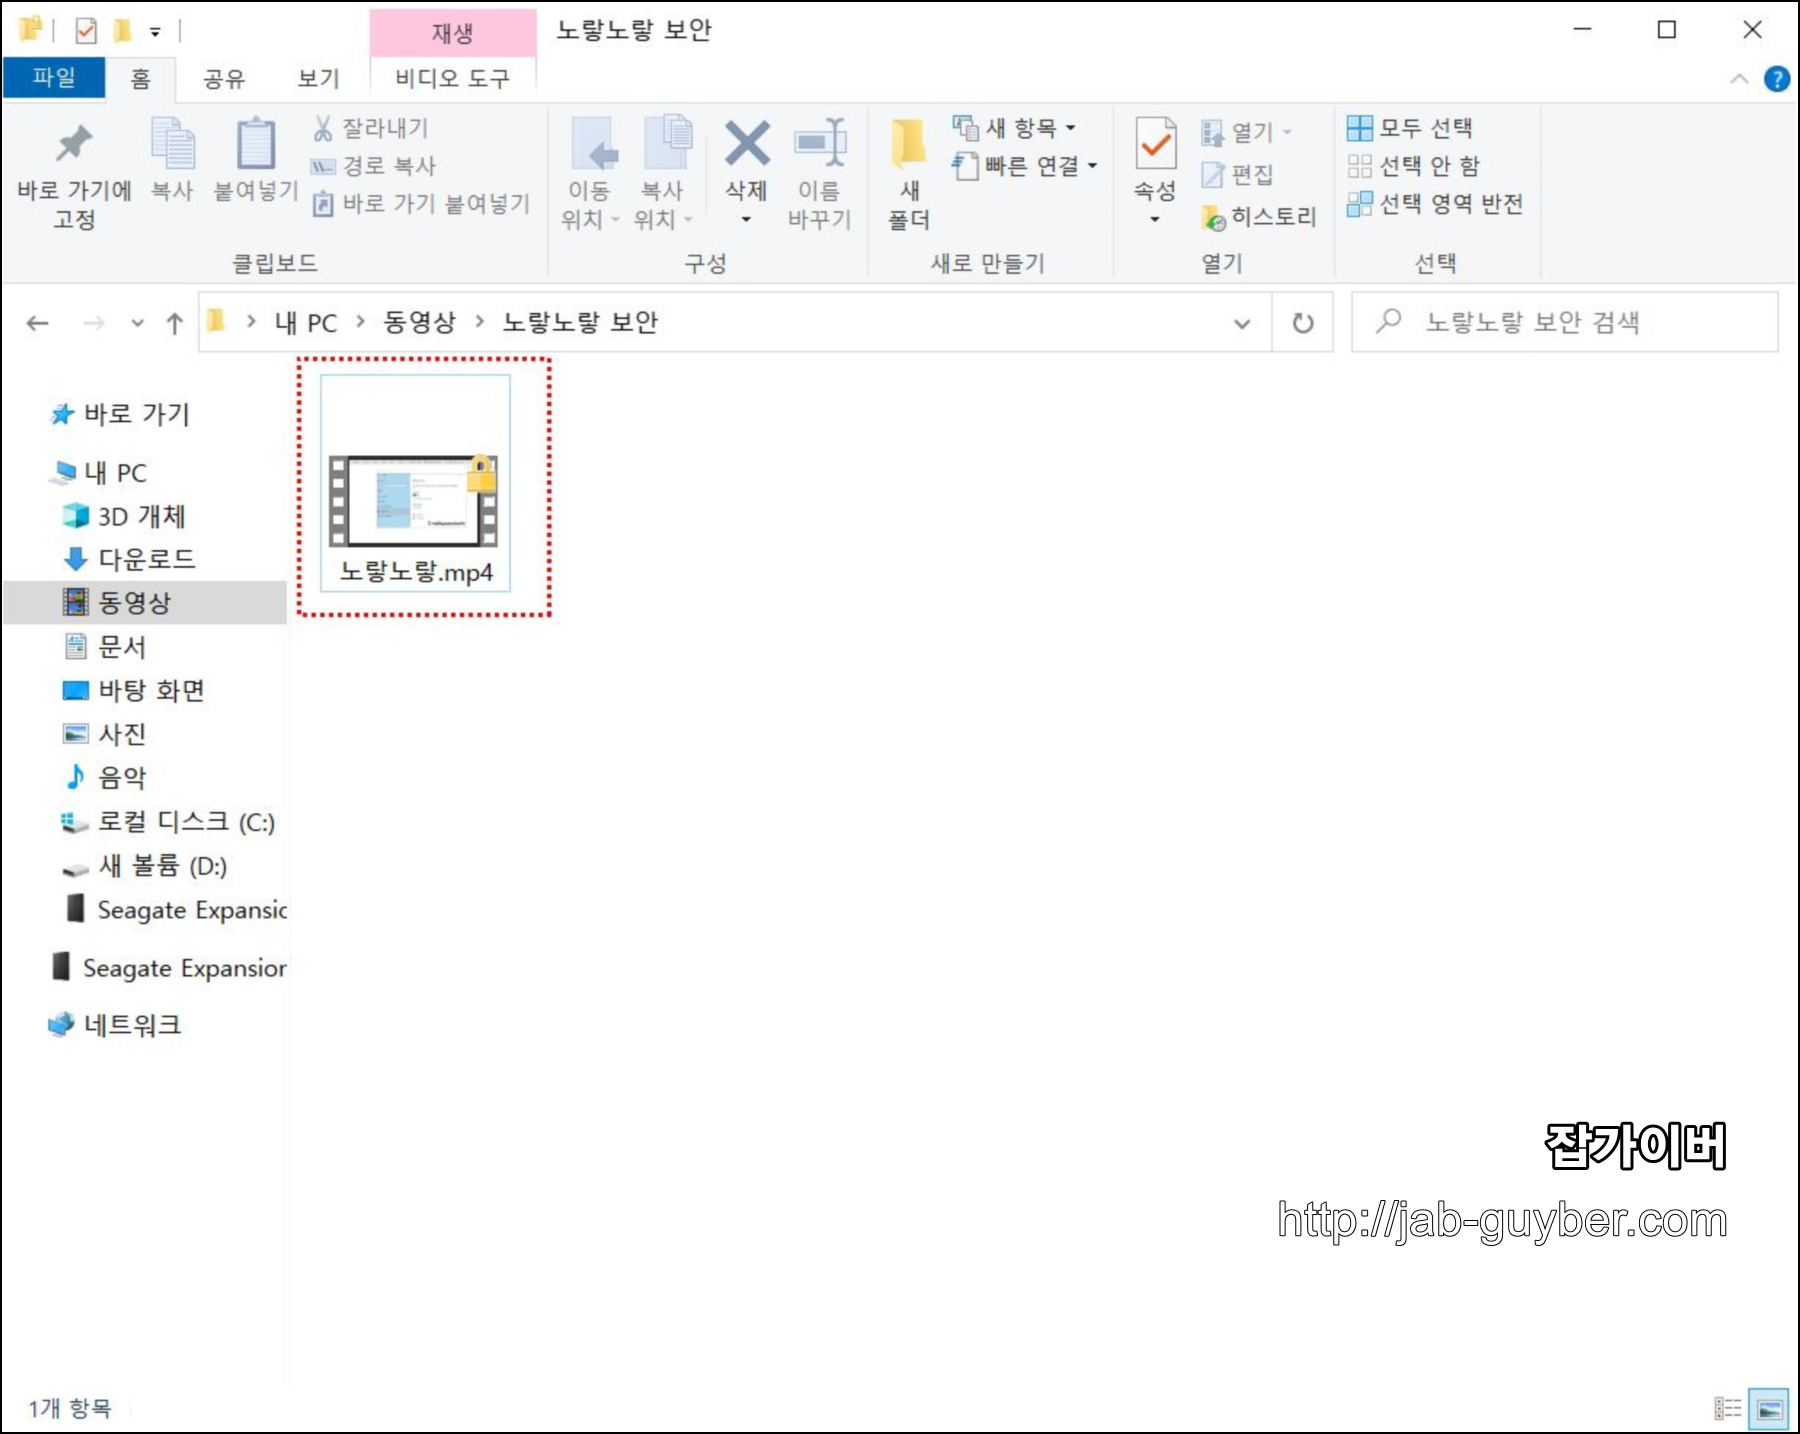
Task: Click Invert selection (선택 영역 반전)
Action: [x=1435, y=204]
